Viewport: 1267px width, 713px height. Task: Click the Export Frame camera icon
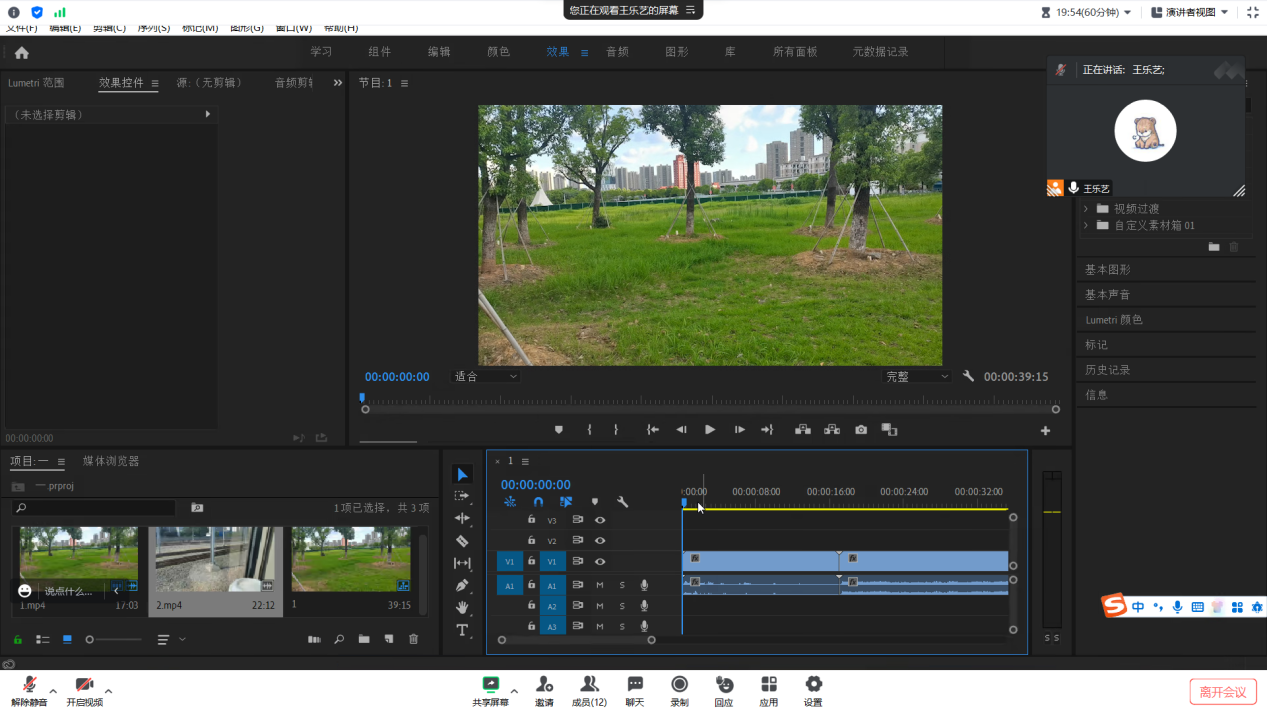coord(861,430)
